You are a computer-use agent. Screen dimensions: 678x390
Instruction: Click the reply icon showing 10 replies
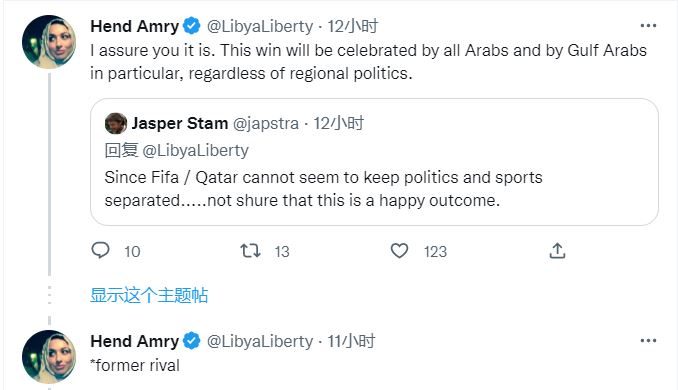pos(101,250)
